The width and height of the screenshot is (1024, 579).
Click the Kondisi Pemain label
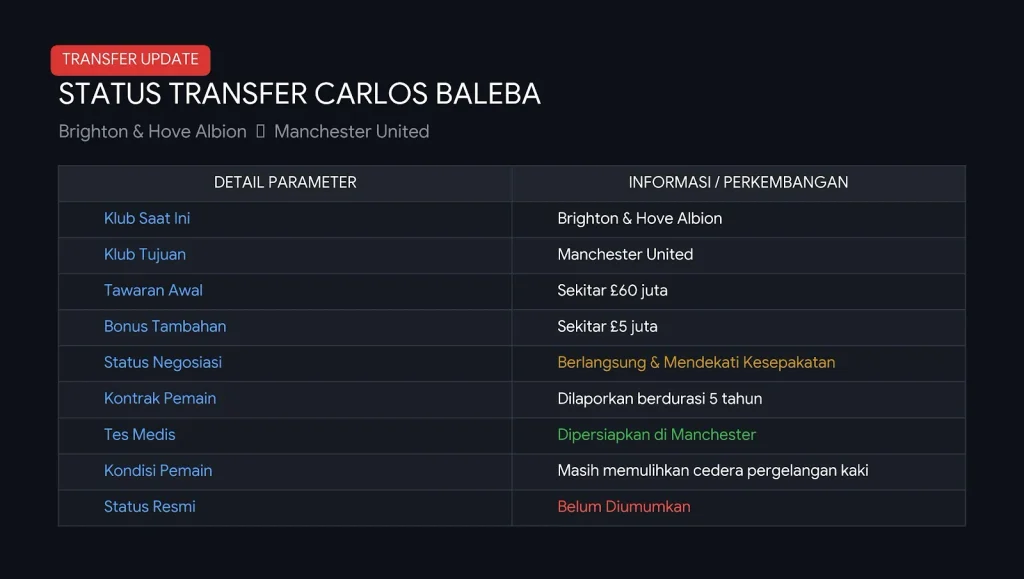[x=158, y=471]
